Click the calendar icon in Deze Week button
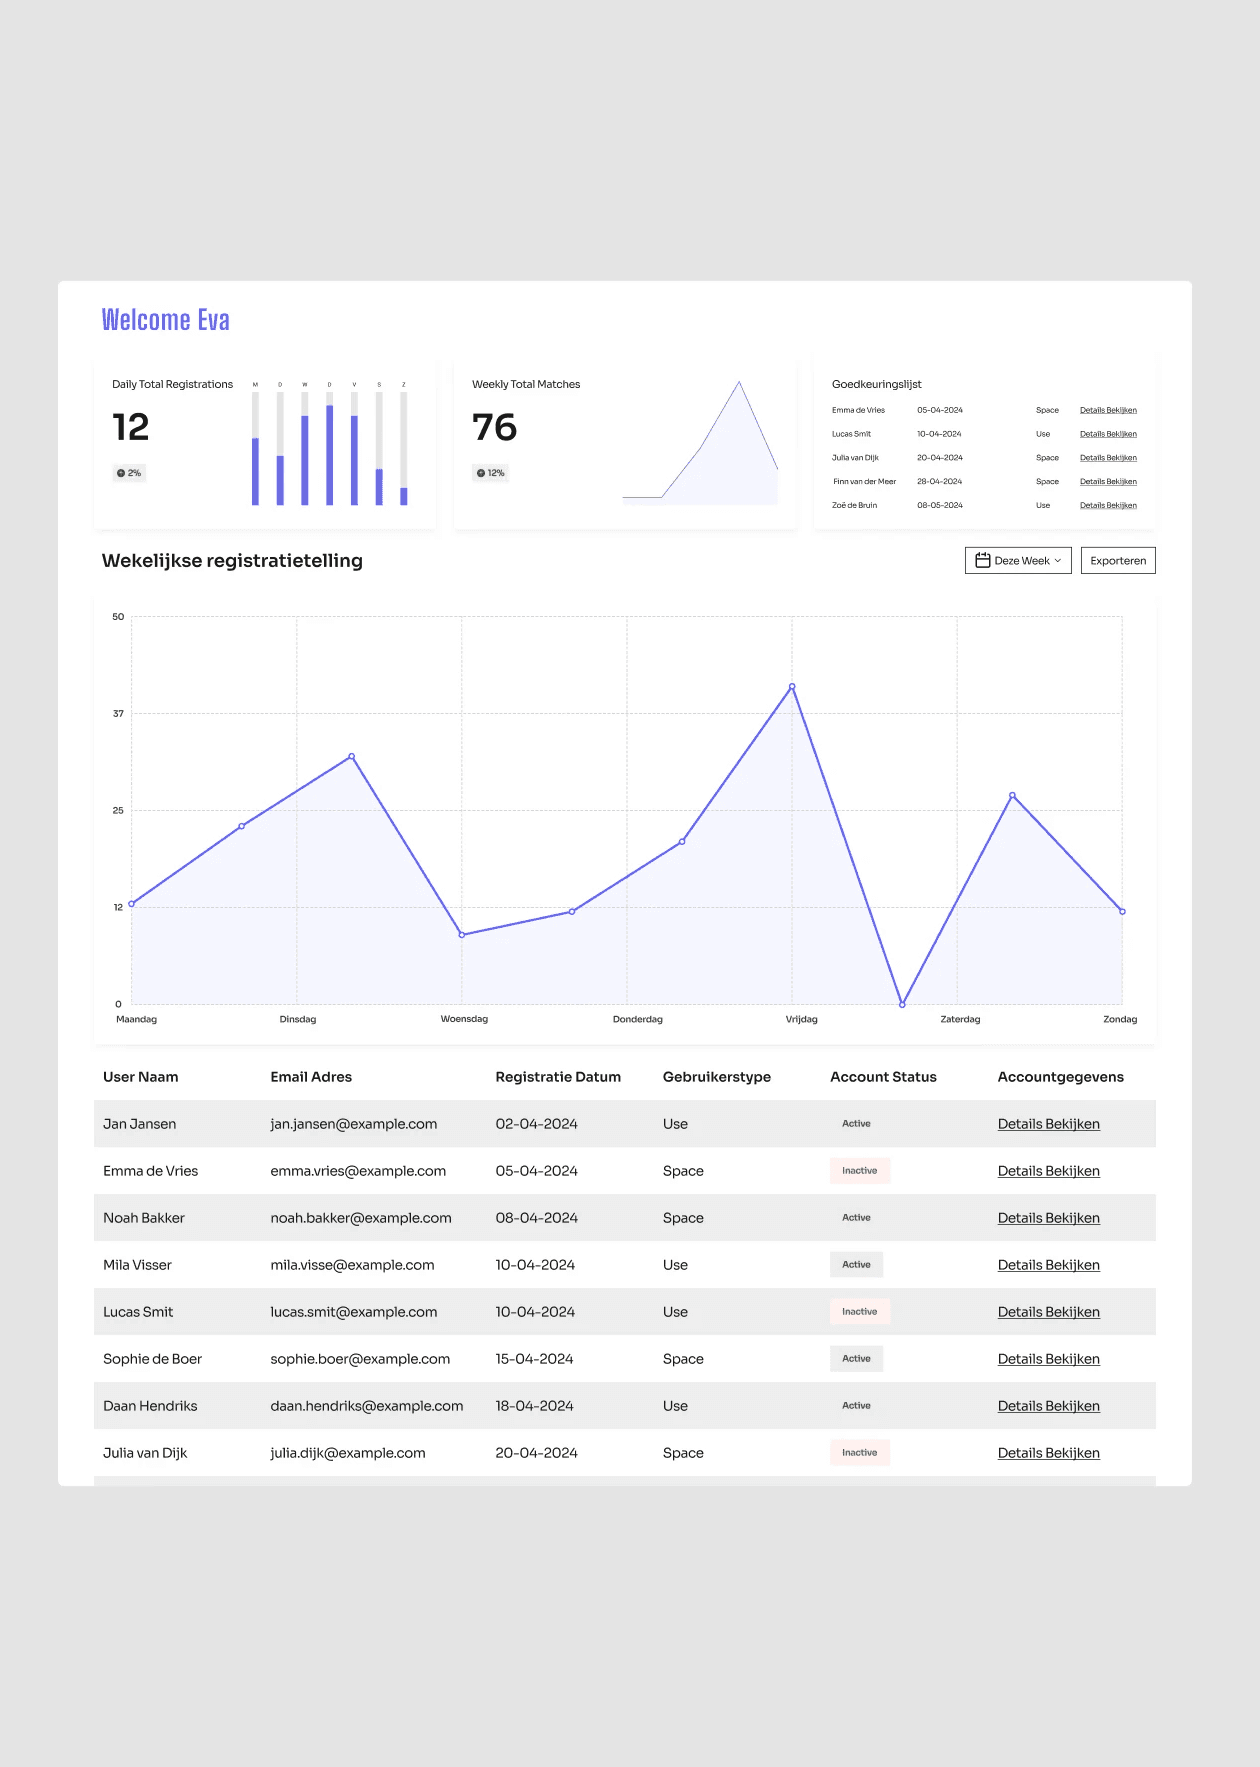The width and height of the screenshot is (1260, 1767). click(982, 561)
